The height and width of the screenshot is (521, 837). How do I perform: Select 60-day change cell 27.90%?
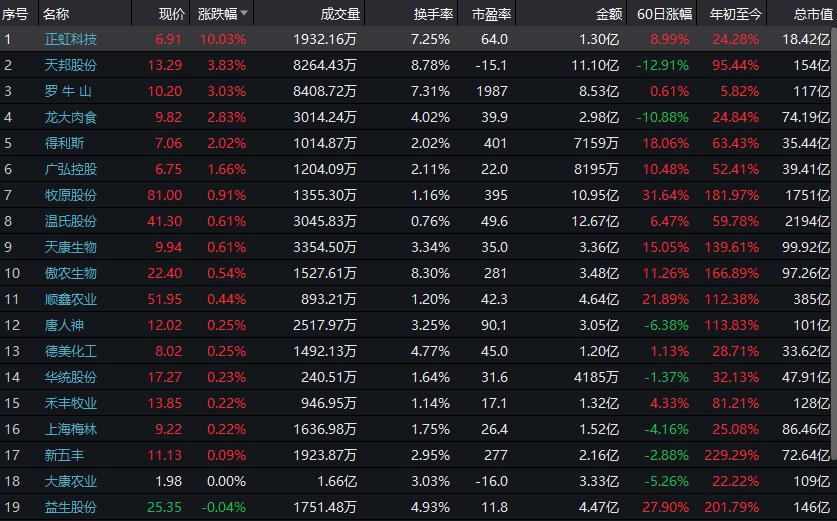(666, 507)
